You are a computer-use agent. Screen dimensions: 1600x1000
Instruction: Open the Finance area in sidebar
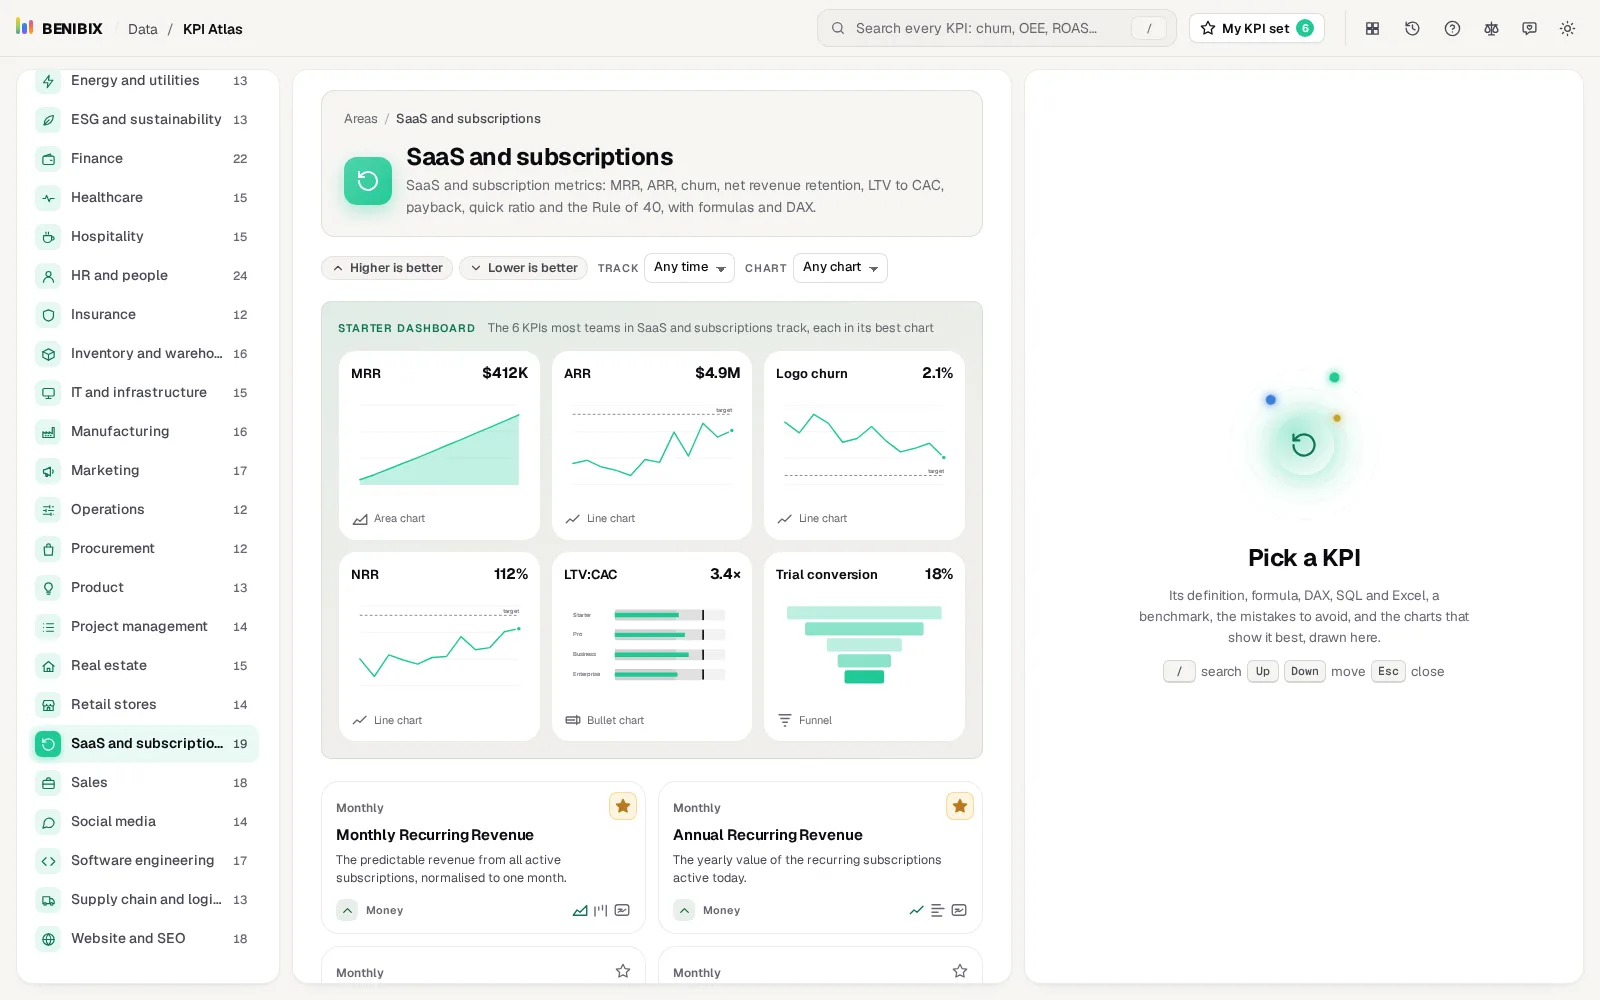pyautogui.click(x=144, y=159)
